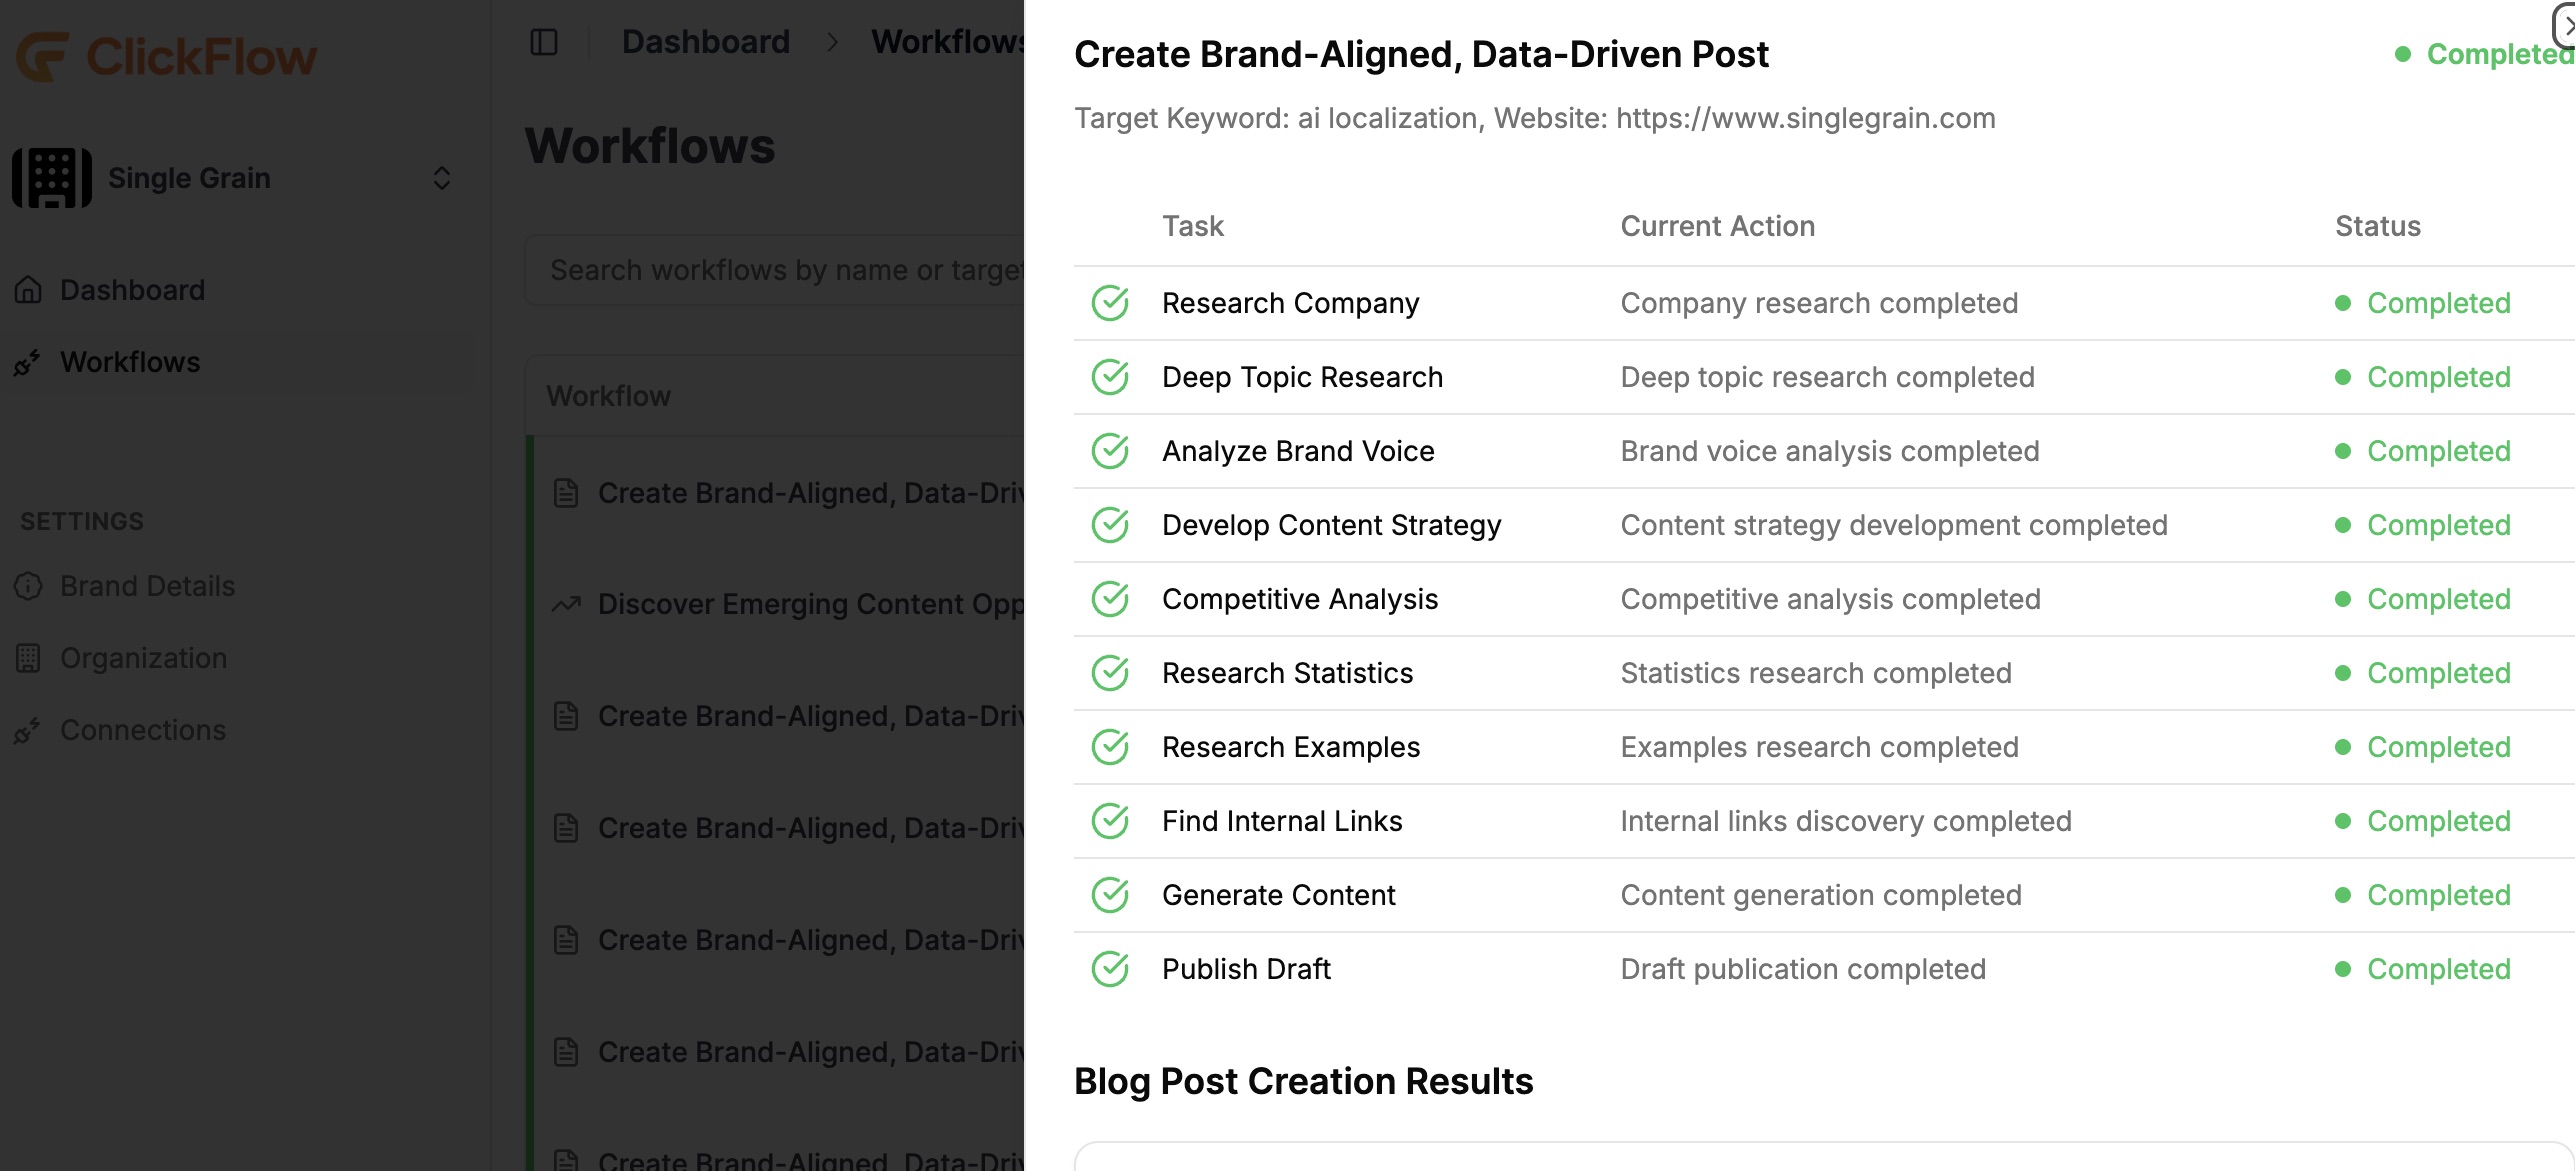The image size is (2575, 1171).
Task: Click the Brand Details info icon
Action: click(x=29, y=586)
